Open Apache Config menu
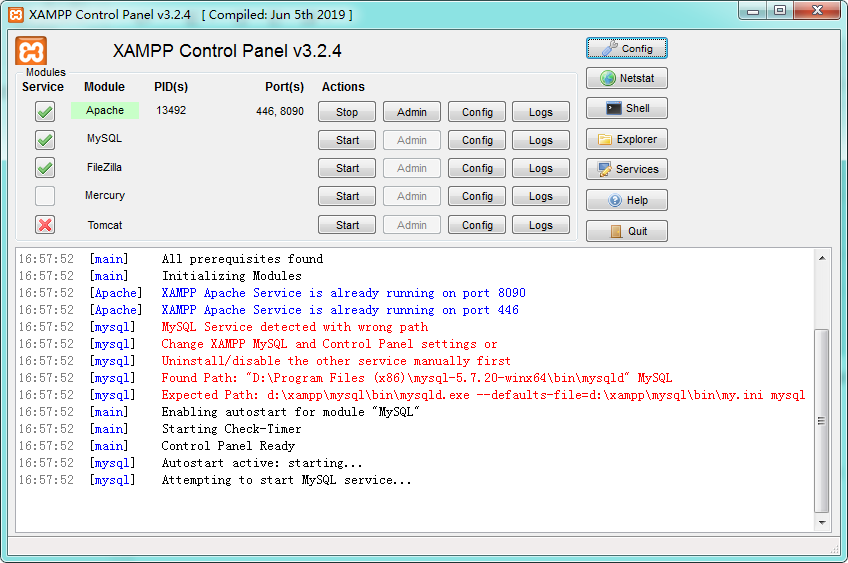The image size is (848, 563). click(x=477, y=112)
